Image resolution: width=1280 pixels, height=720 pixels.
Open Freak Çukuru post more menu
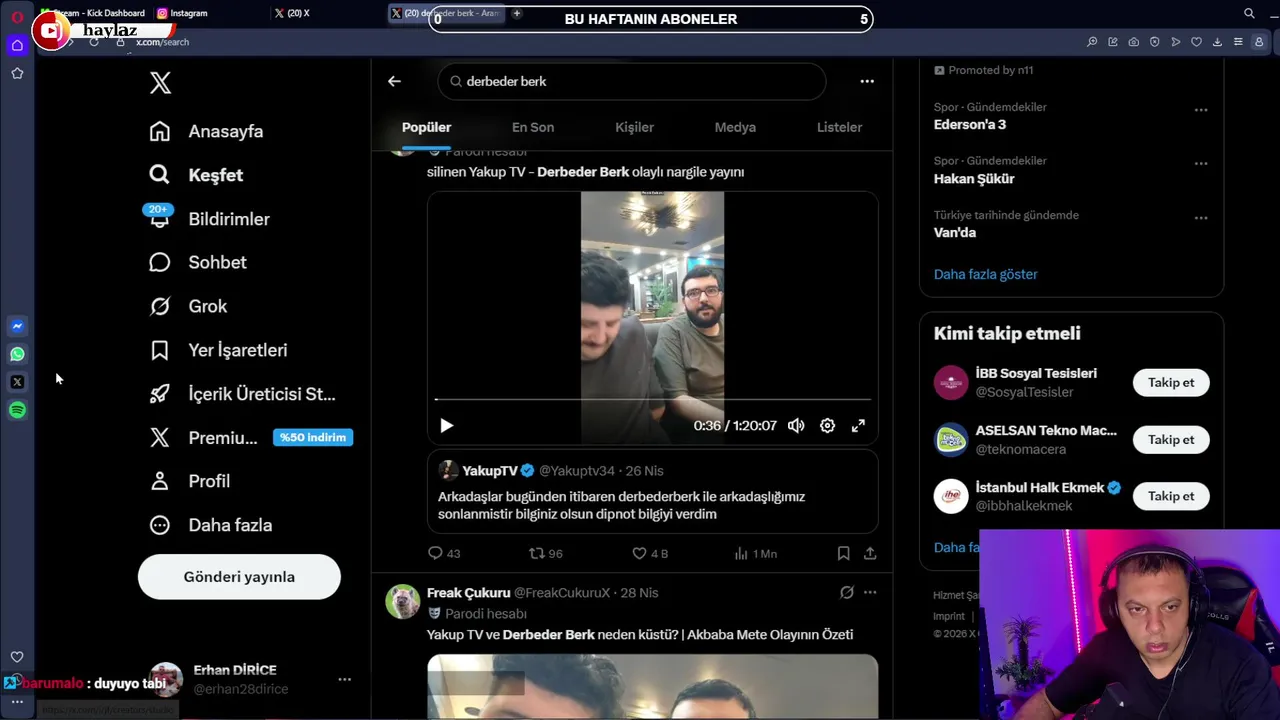pos(870,592)
